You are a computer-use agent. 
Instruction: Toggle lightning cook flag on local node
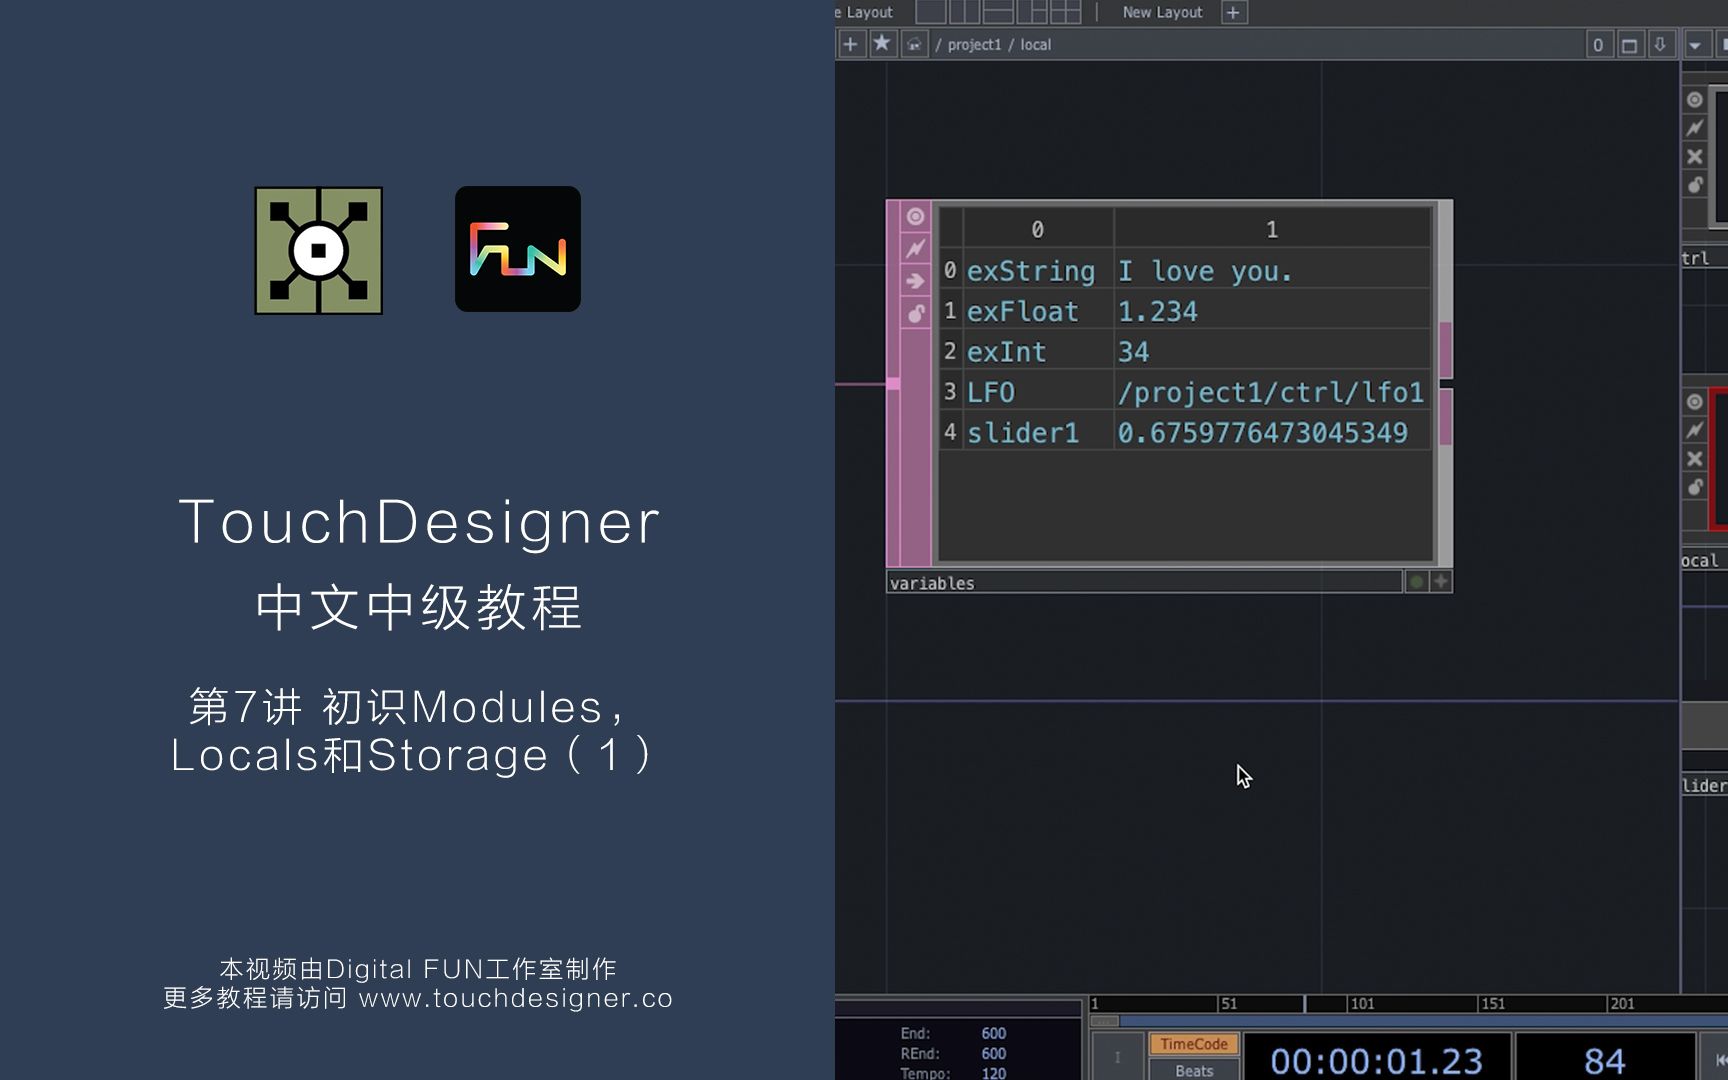[1695, 430]
